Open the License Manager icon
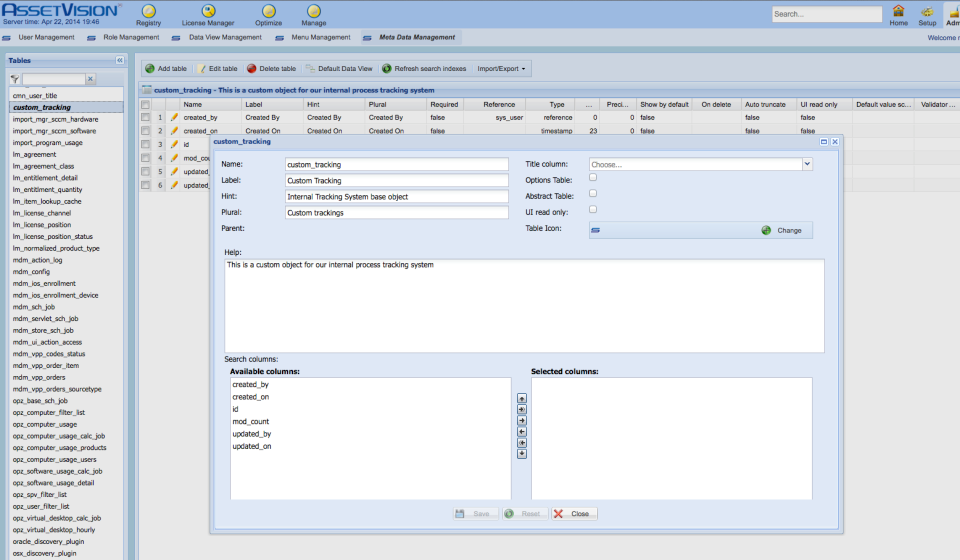This screenshot has height=560, width=960. pyautogui.click(x=208, y=11)
